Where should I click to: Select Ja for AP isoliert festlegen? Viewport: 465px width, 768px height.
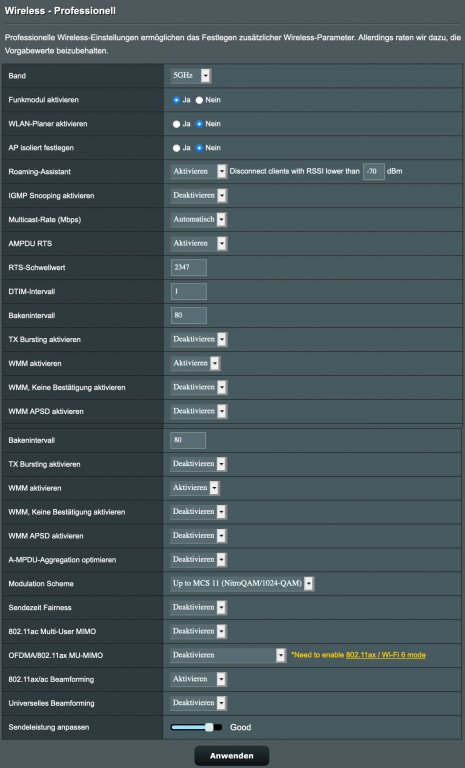[176, 148]
